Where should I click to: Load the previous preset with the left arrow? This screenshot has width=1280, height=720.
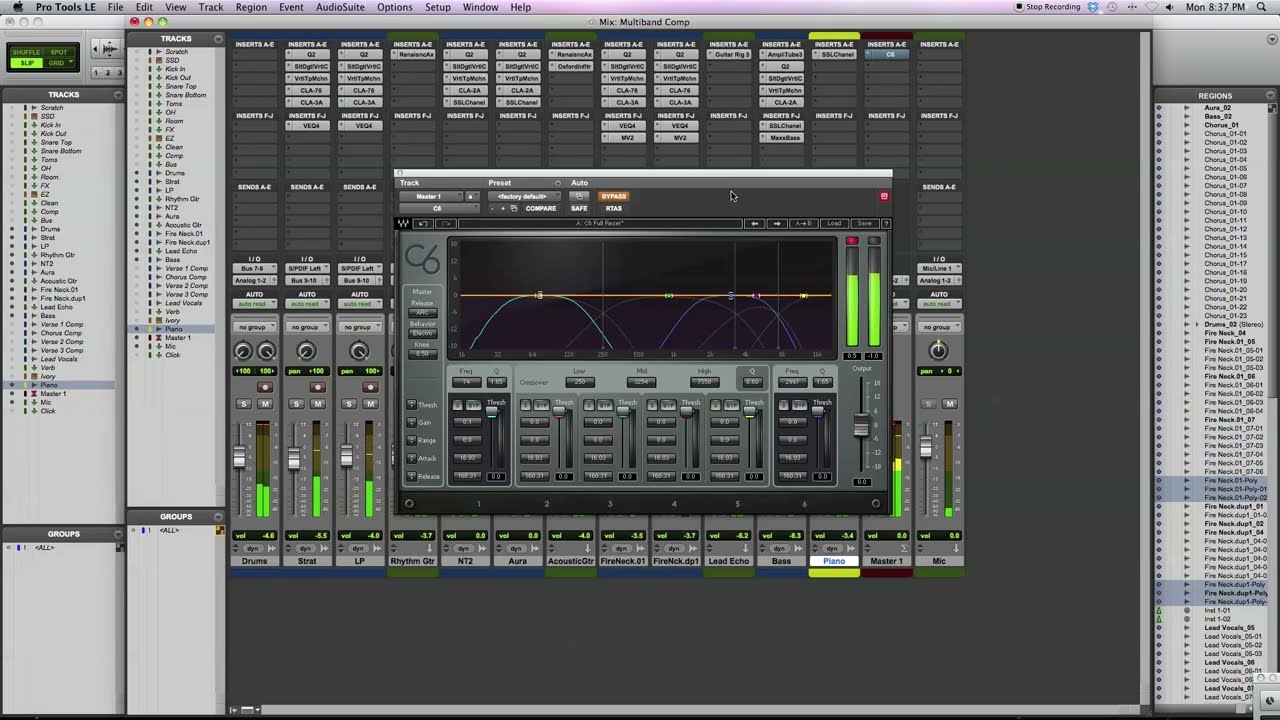click(755, 223)
